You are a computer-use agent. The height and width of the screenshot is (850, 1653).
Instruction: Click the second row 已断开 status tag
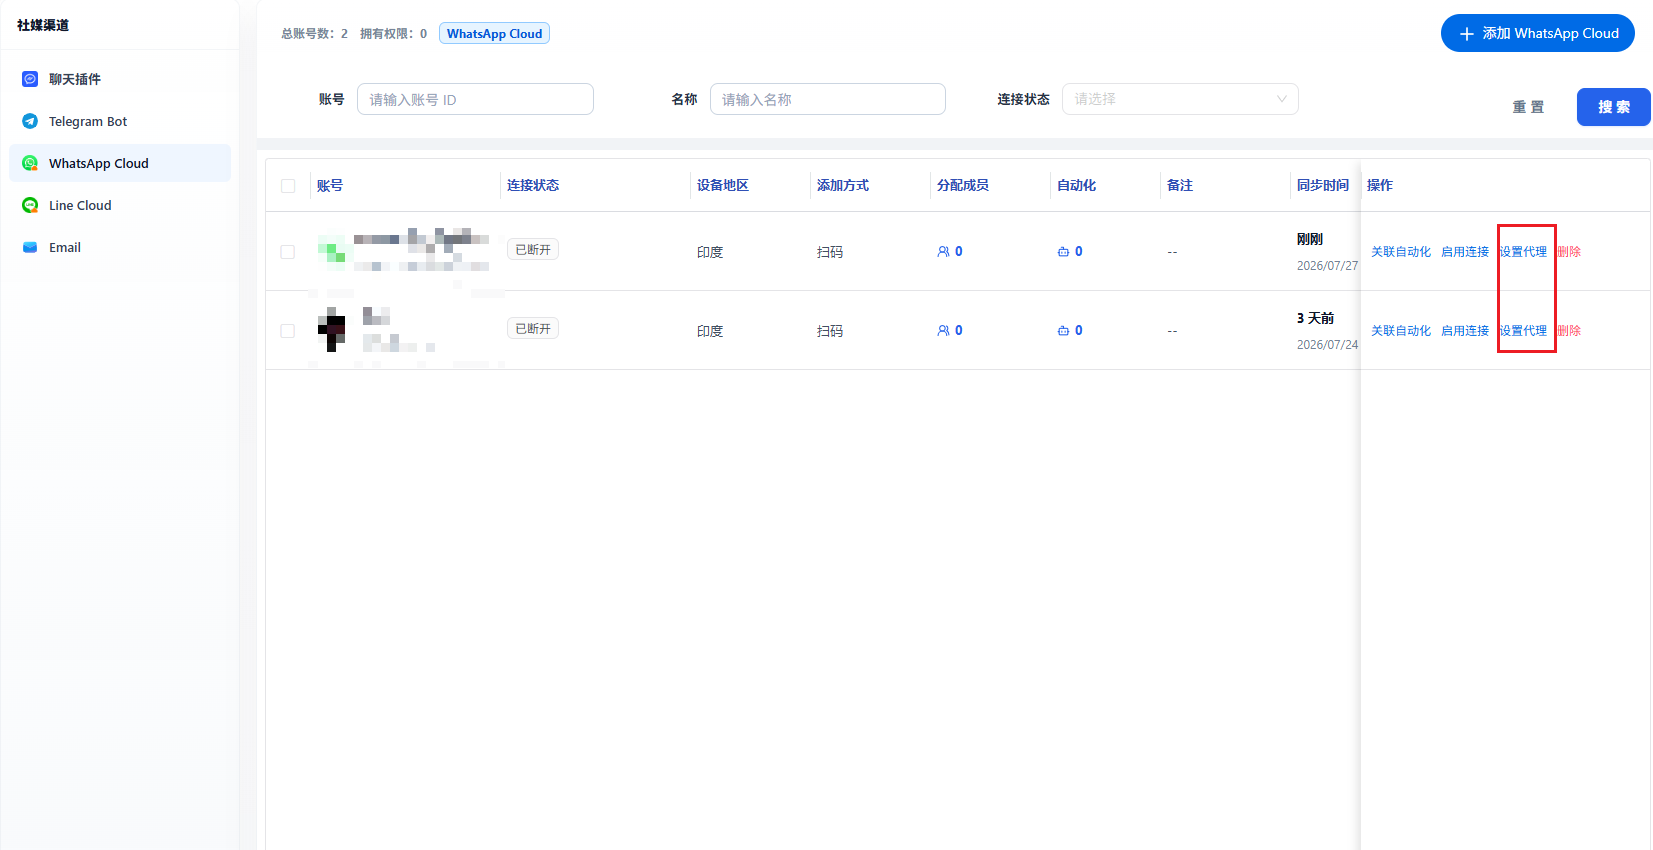pos(533,329)
